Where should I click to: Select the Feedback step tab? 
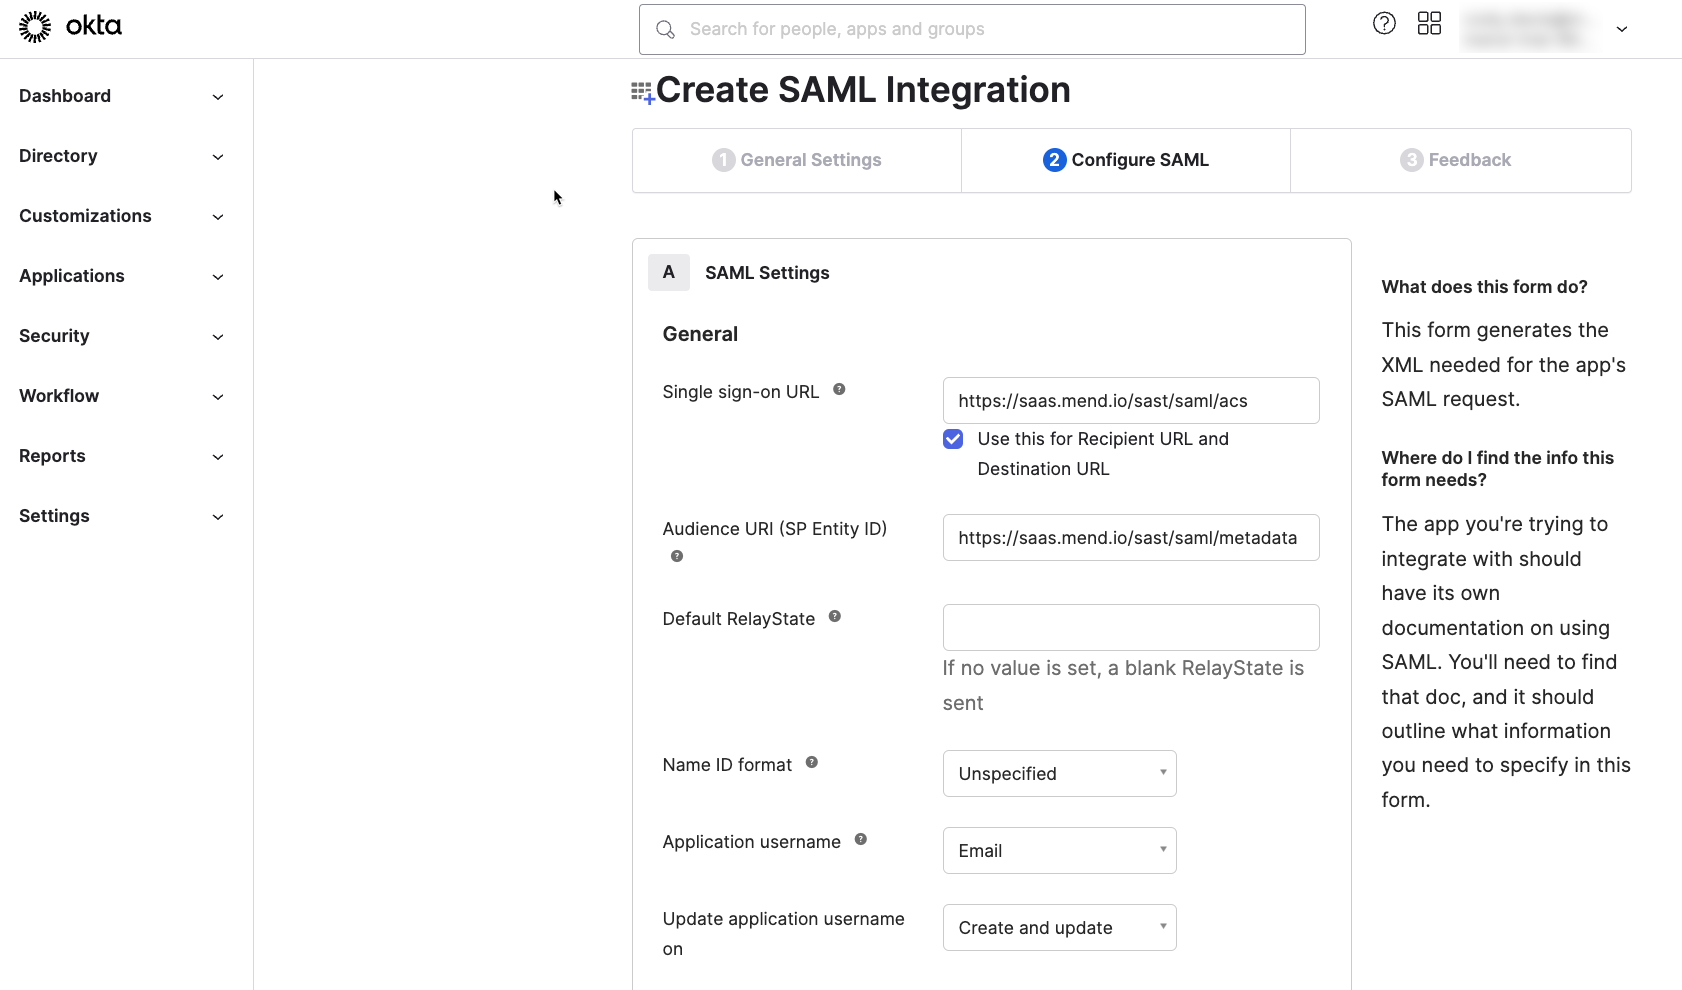pyautogui.click(x=1456, y=160)
